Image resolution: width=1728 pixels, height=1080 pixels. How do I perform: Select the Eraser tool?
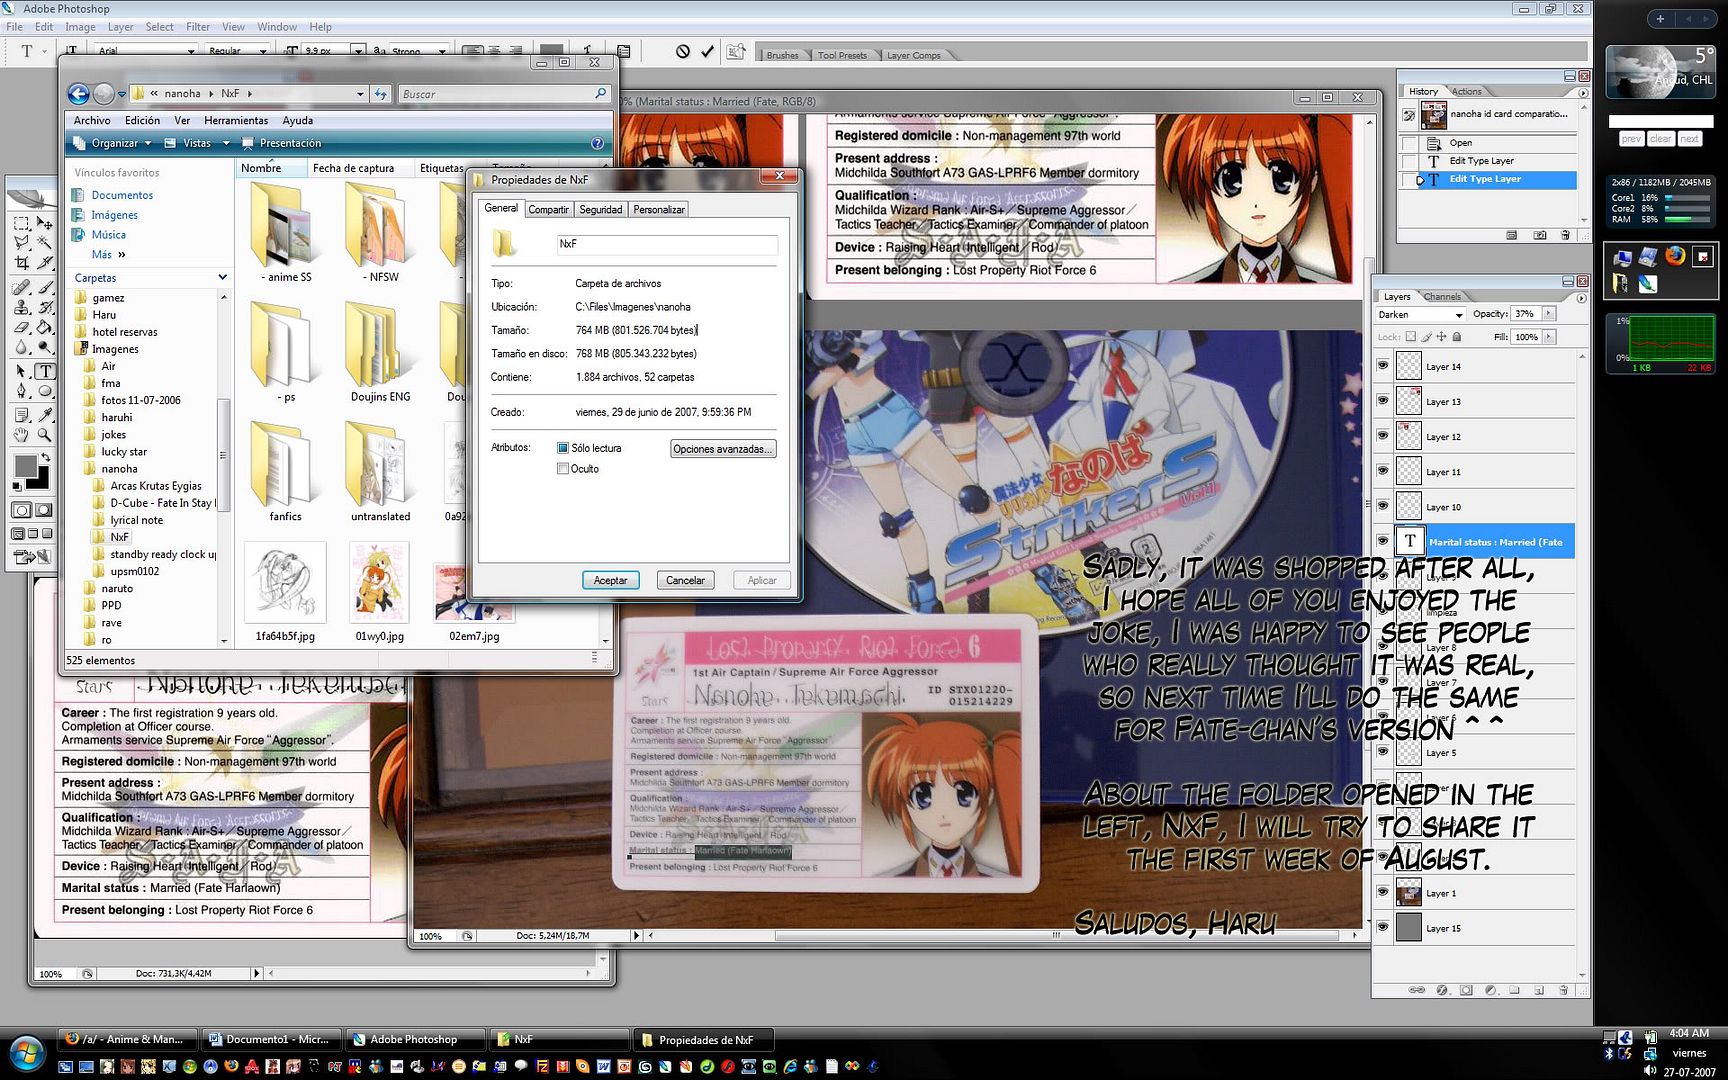pyautogui.click(x=21, y=327)
